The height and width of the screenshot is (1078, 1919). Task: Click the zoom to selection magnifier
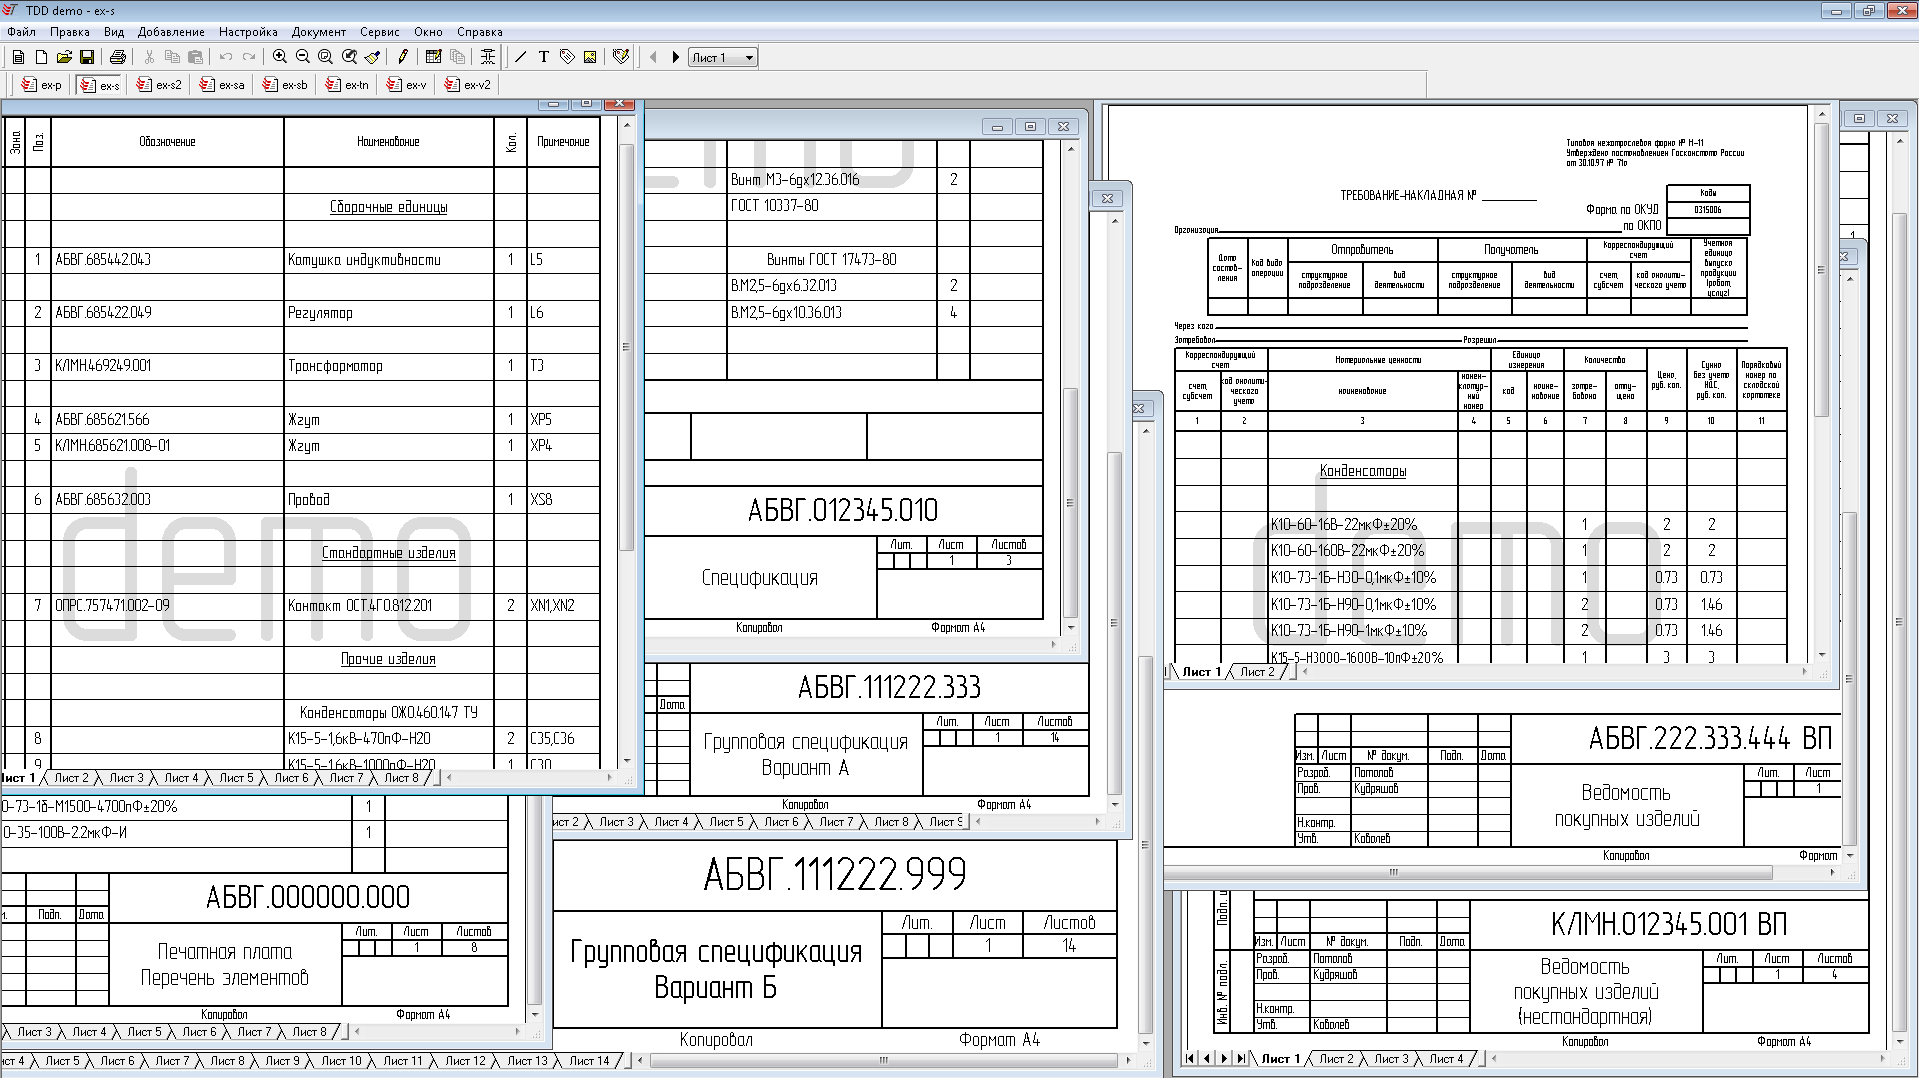pyautogui.click(x=349, y=57)
